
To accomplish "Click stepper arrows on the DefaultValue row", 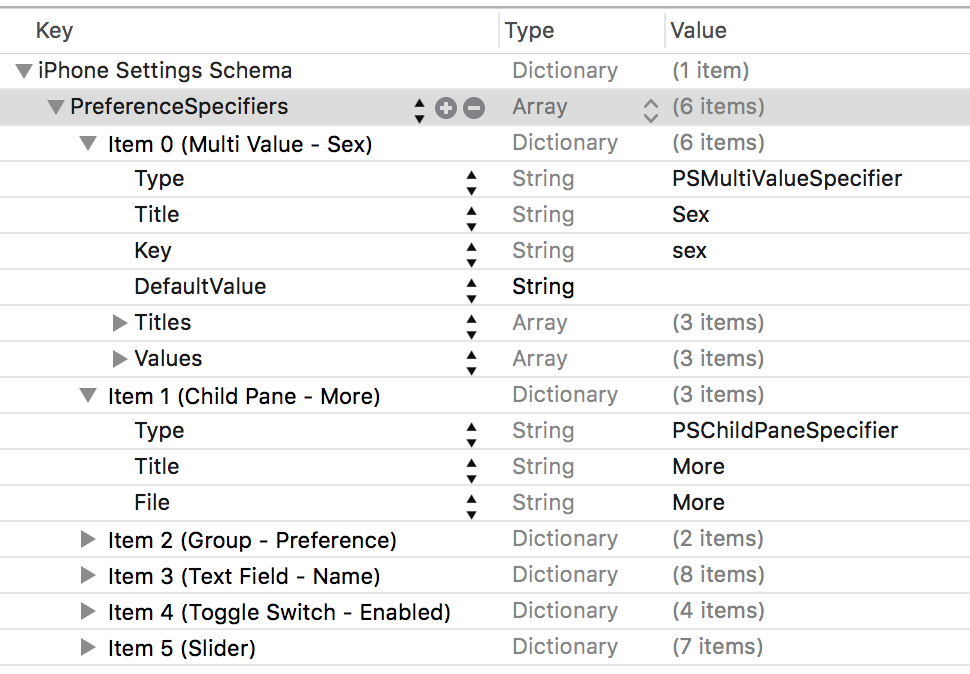I will tap(471, 288).
